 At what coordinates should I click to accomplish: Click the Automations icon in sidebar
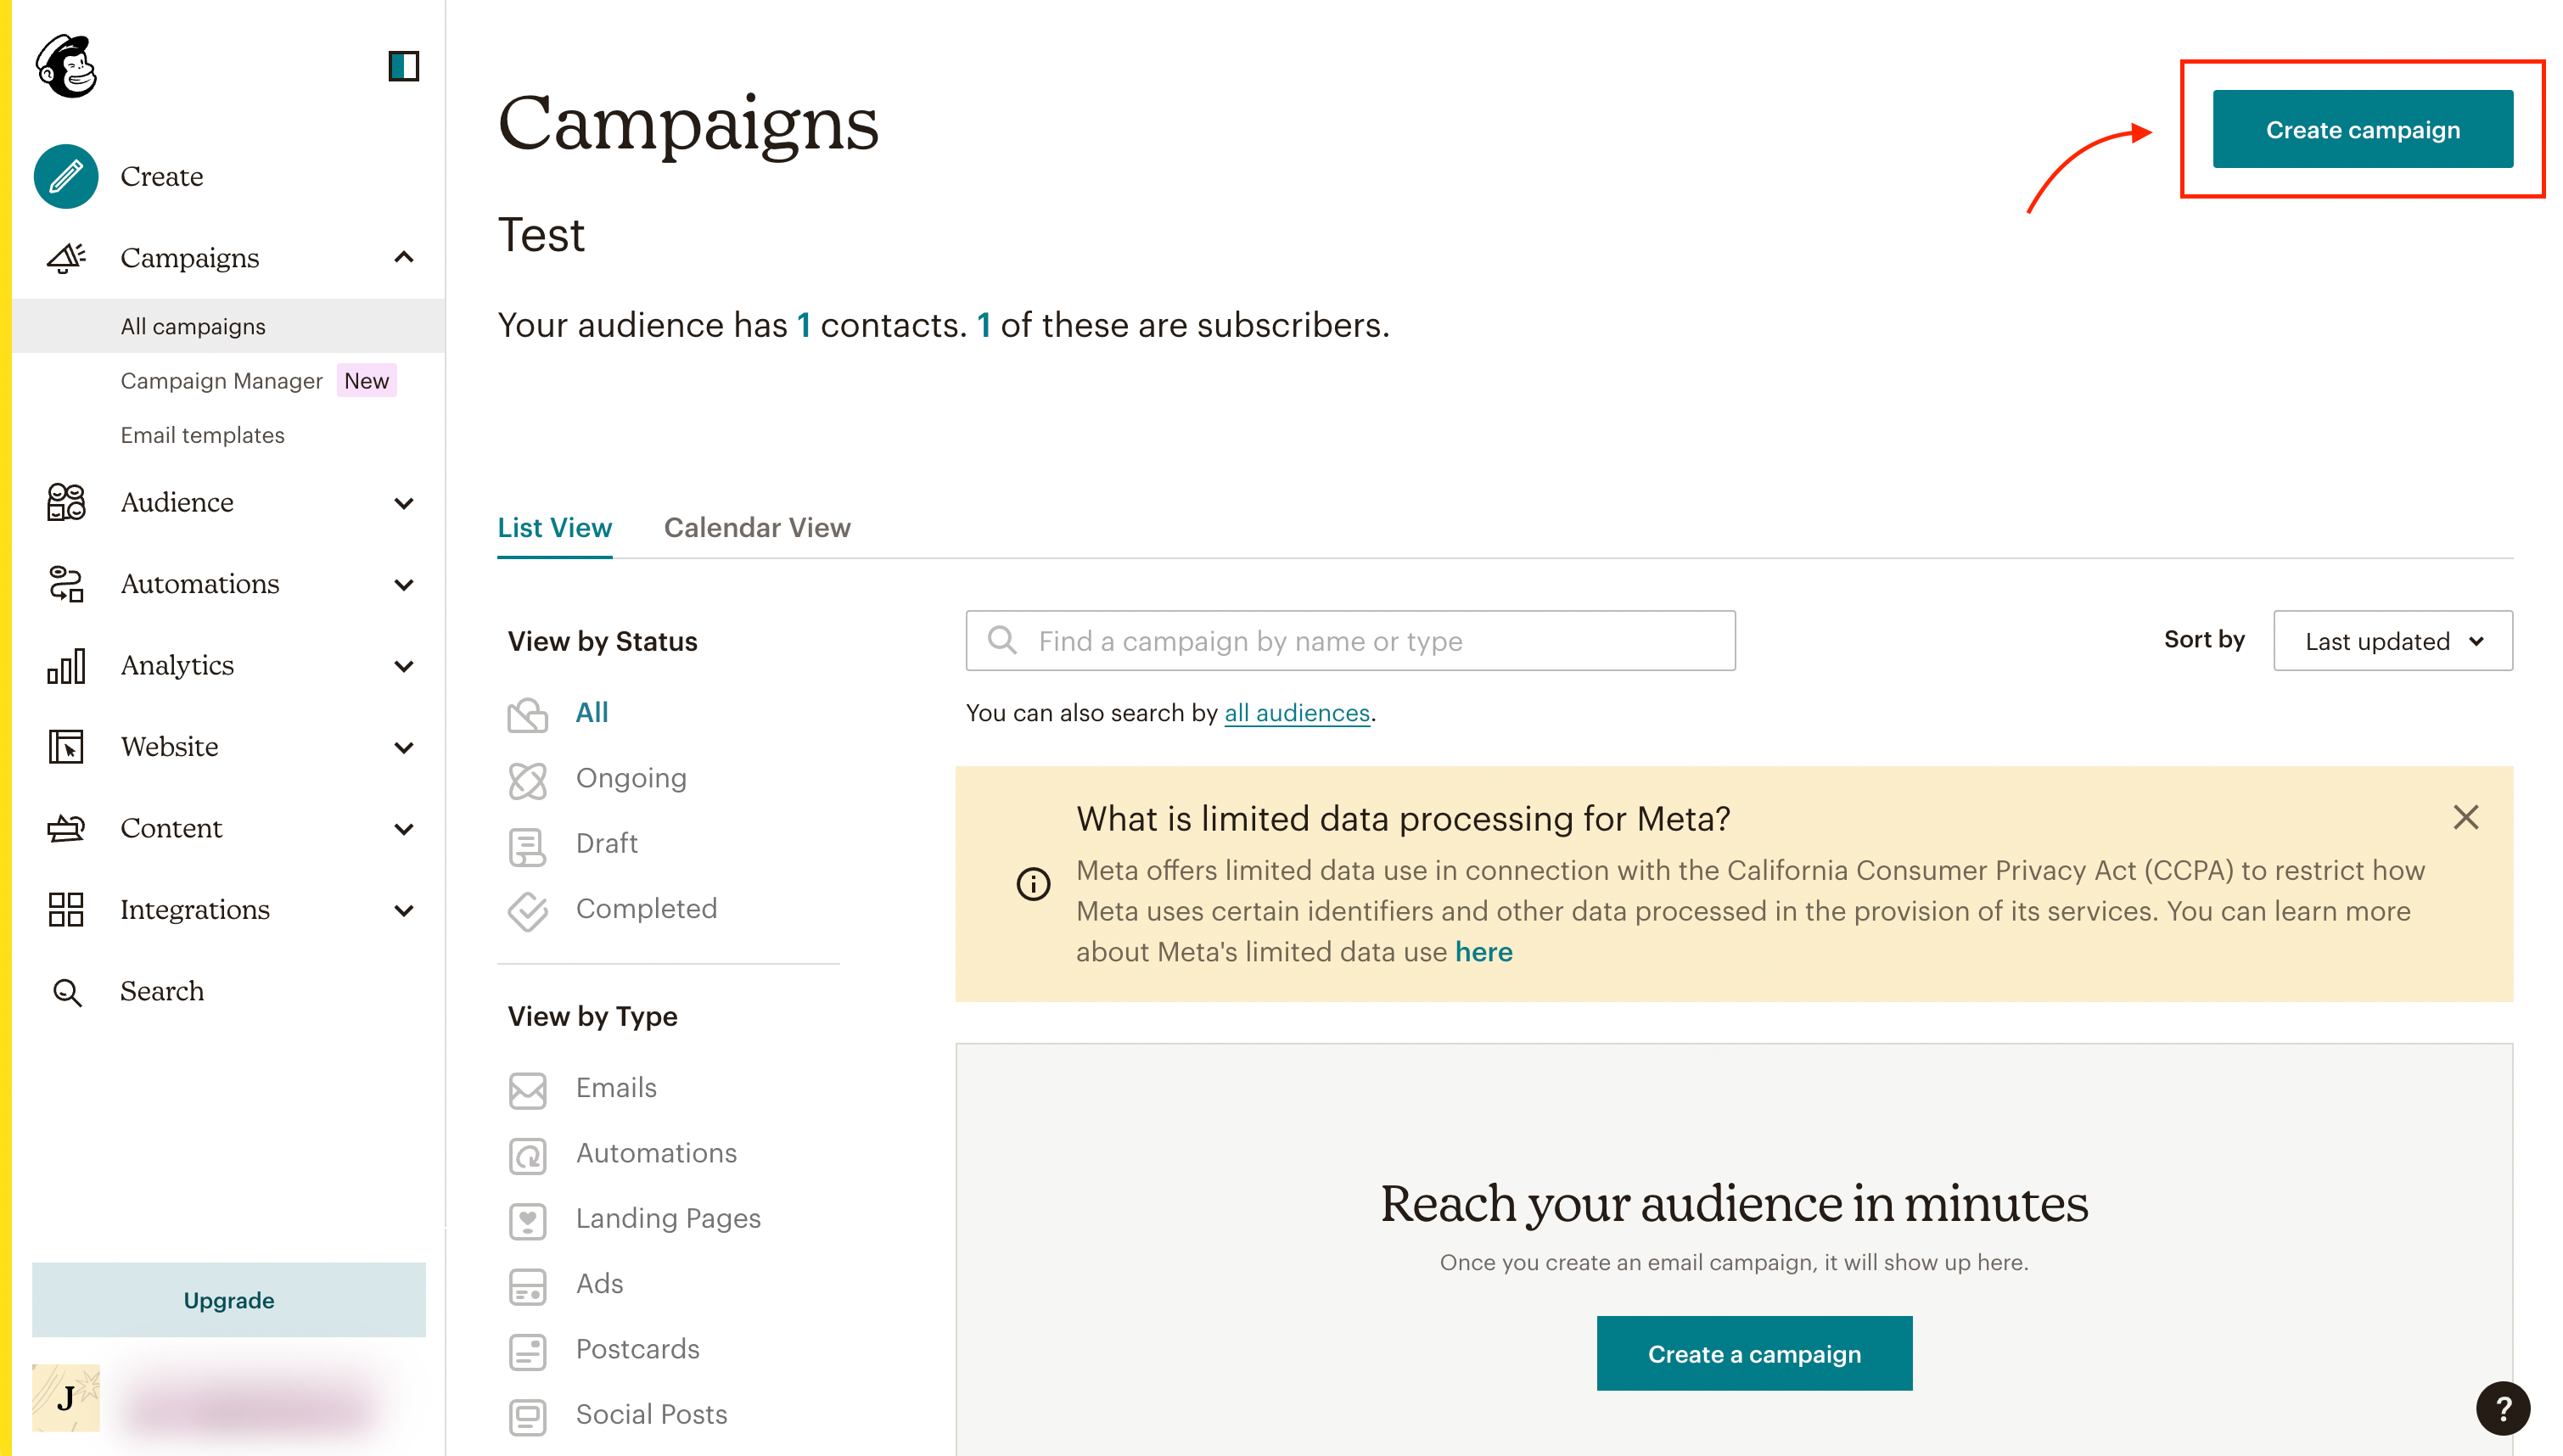pos(64,583)
